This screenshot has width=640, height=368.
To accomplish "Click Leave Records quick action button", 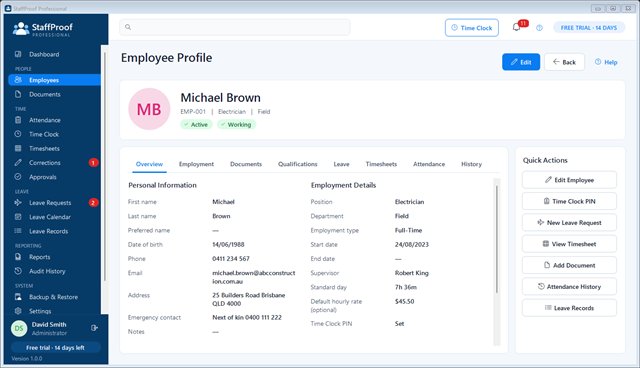I will coord(569,308).
